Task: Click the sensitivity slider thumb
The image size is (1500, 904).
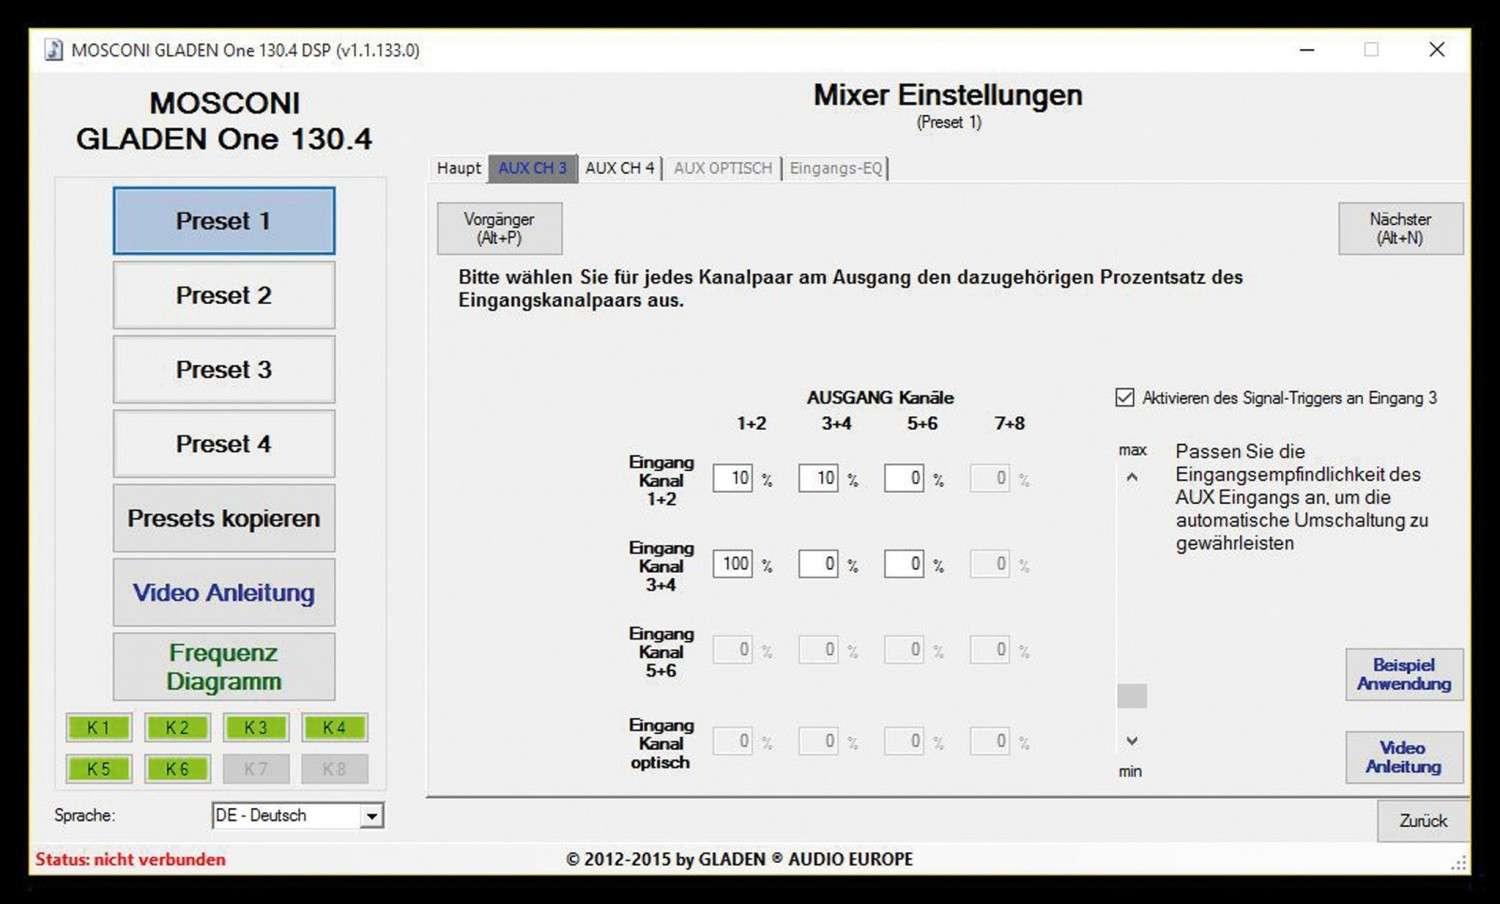Action: point(1132,695)
